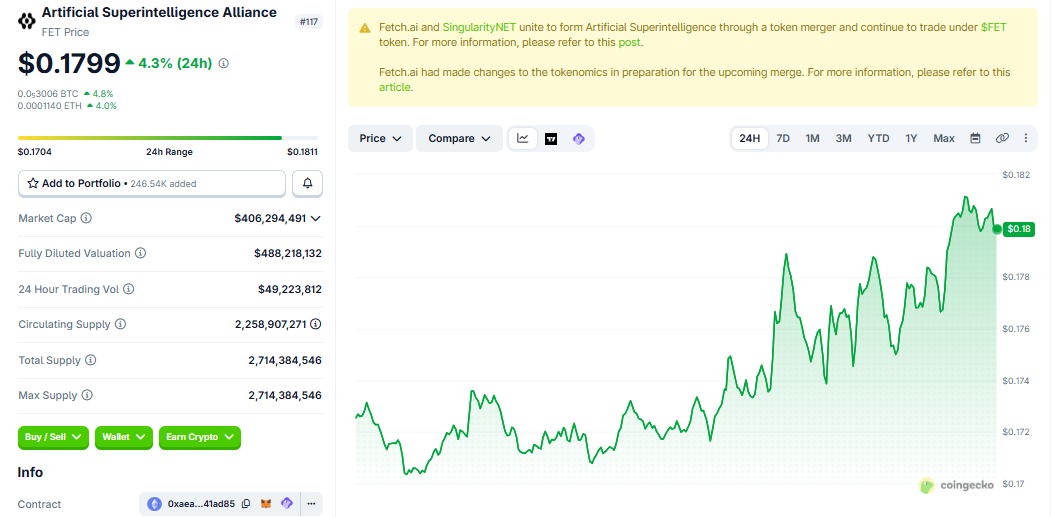The image size is (1051, 517).
Task: Click the SingularityNET link in notice
Action: coord(479,27)
